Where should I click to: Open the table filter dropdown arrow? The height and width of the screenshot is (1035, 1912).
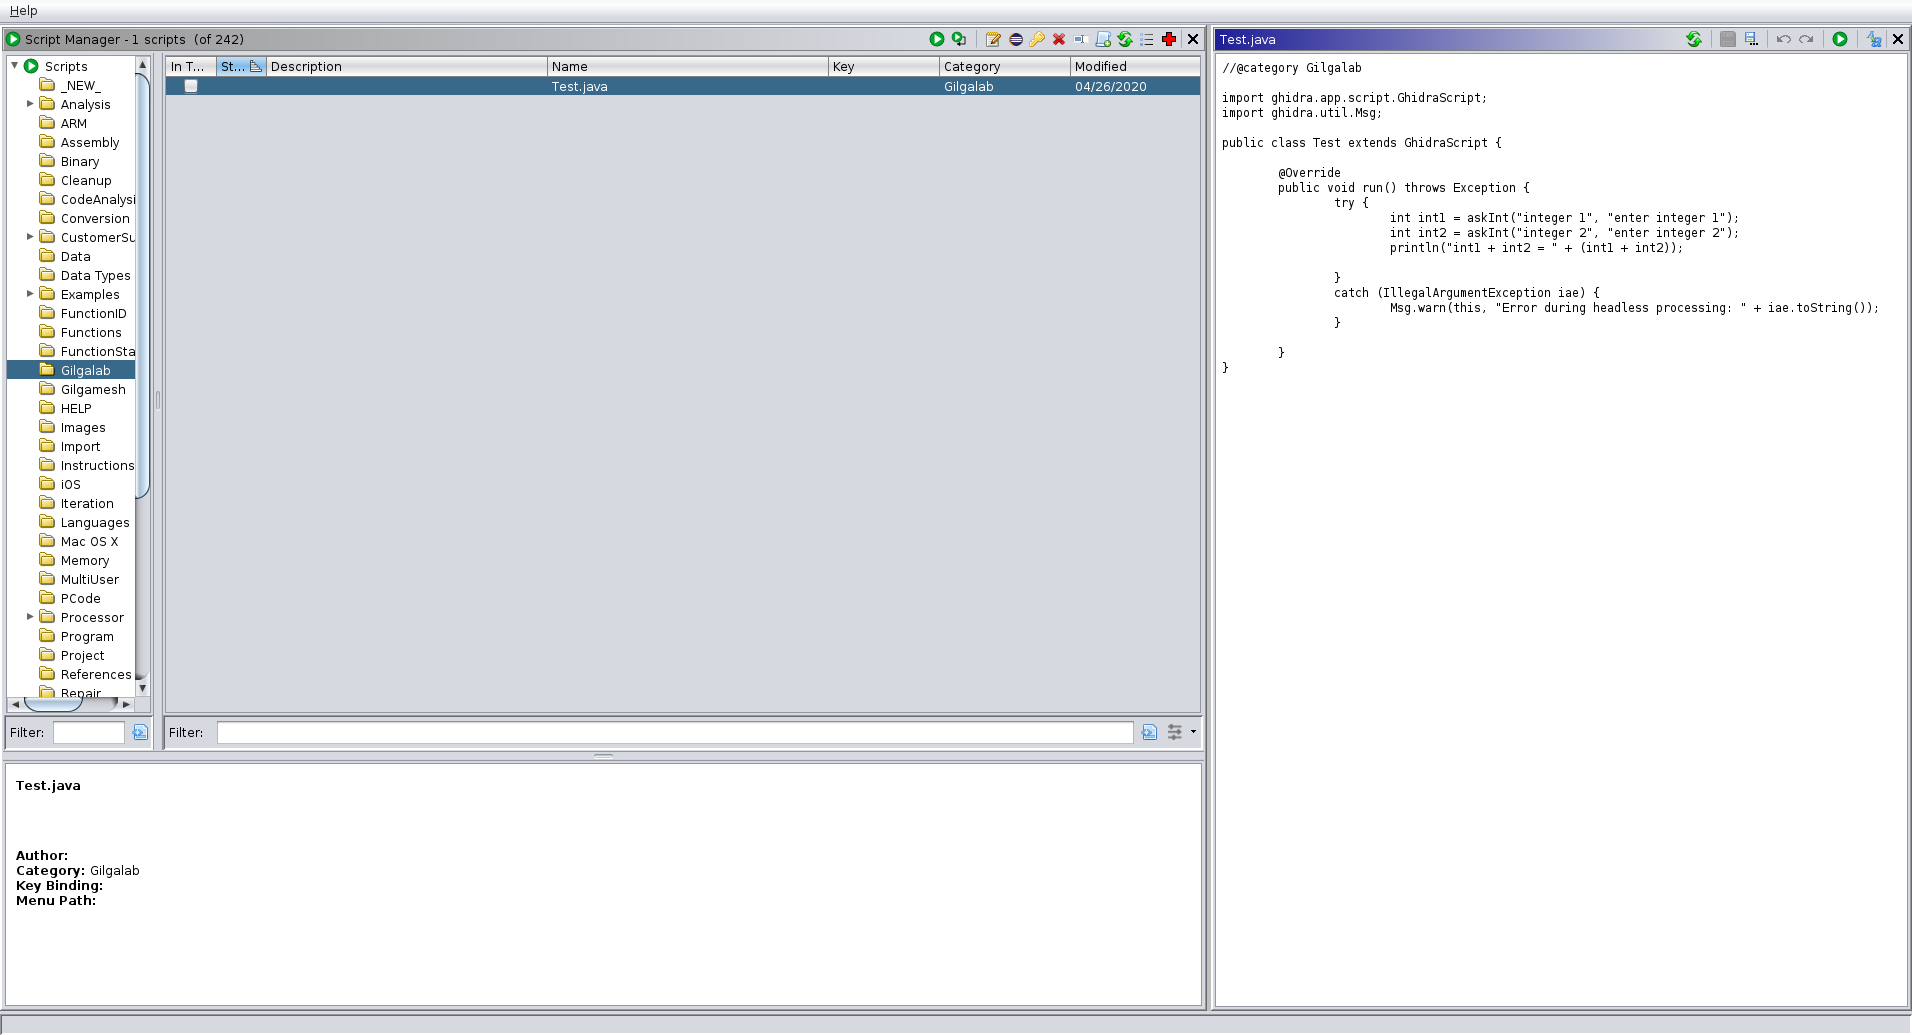pyautogui.click(x=1193, y=732)
